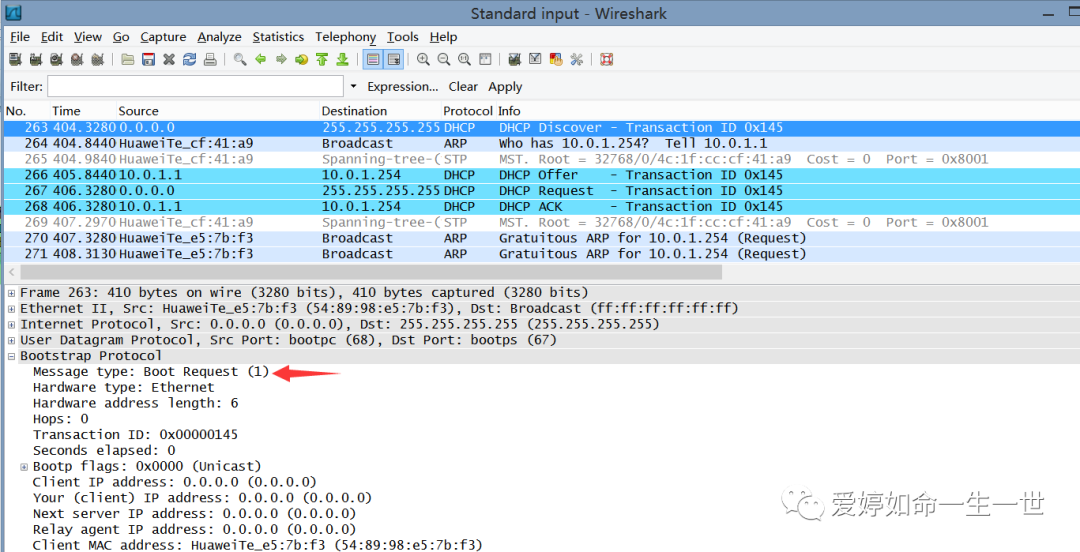Start a new live capture icon
Image resolution: width=1080 pixels, height=552 pixels.
(56, 60)
